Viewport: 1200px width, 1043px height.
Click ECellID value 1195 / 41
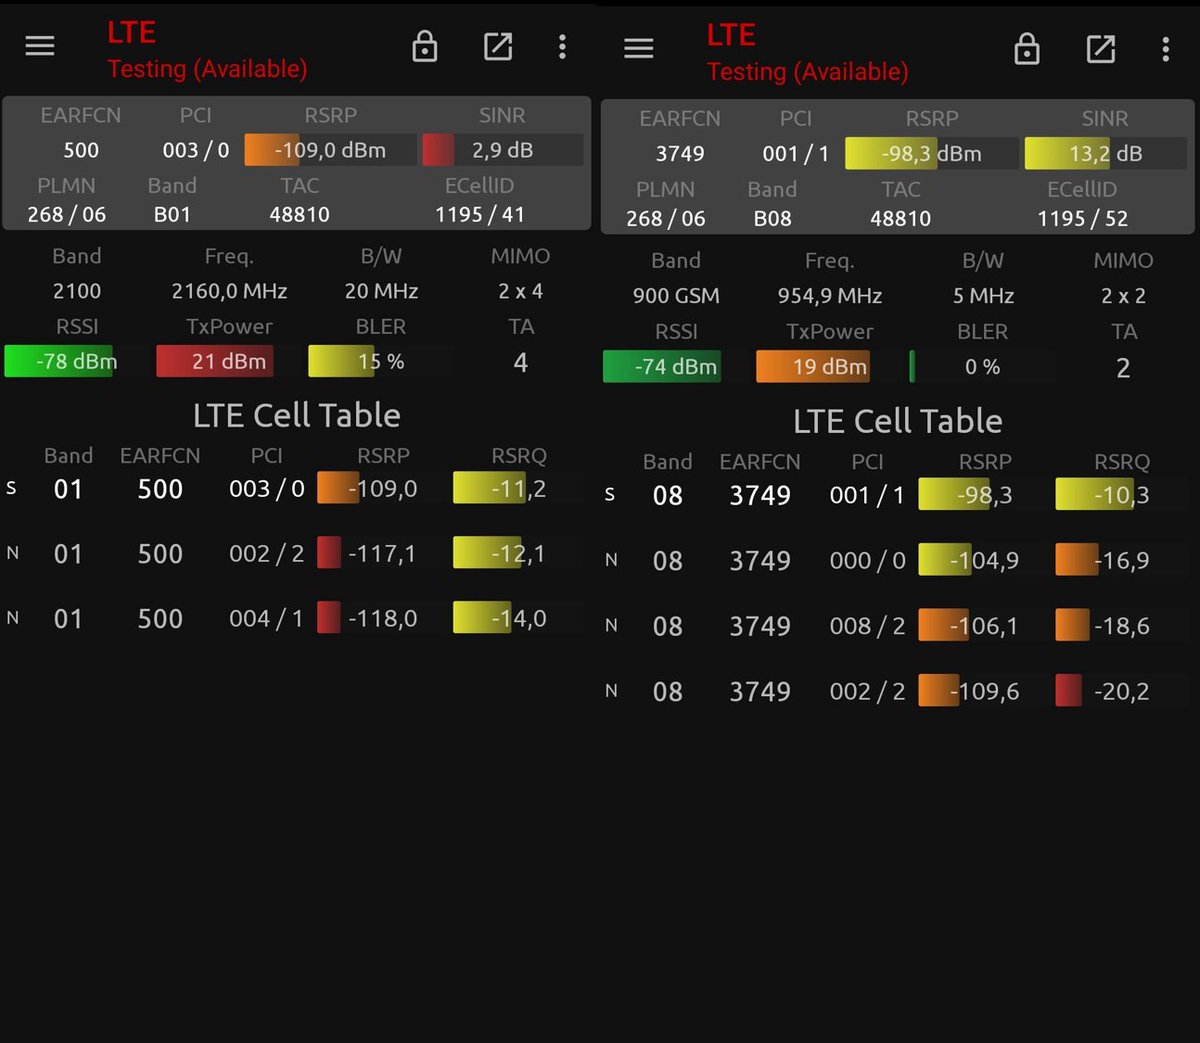tap(480, 214)
